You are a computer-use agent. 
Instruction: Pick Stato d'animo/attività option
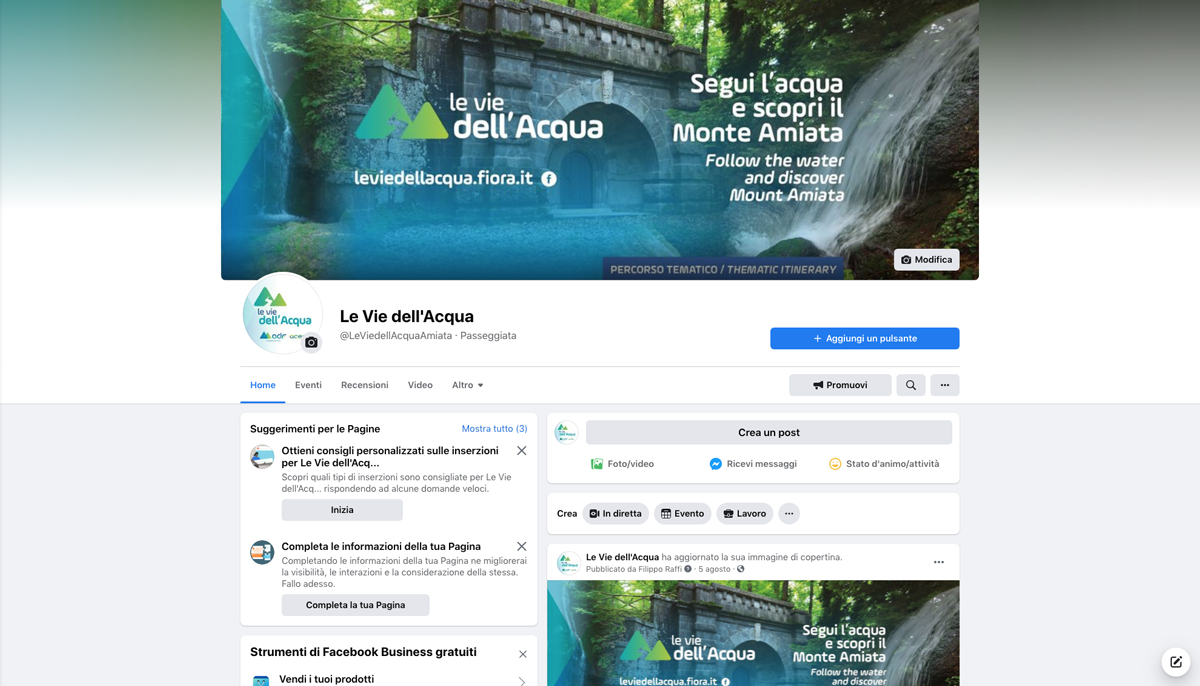pos(884,464)
